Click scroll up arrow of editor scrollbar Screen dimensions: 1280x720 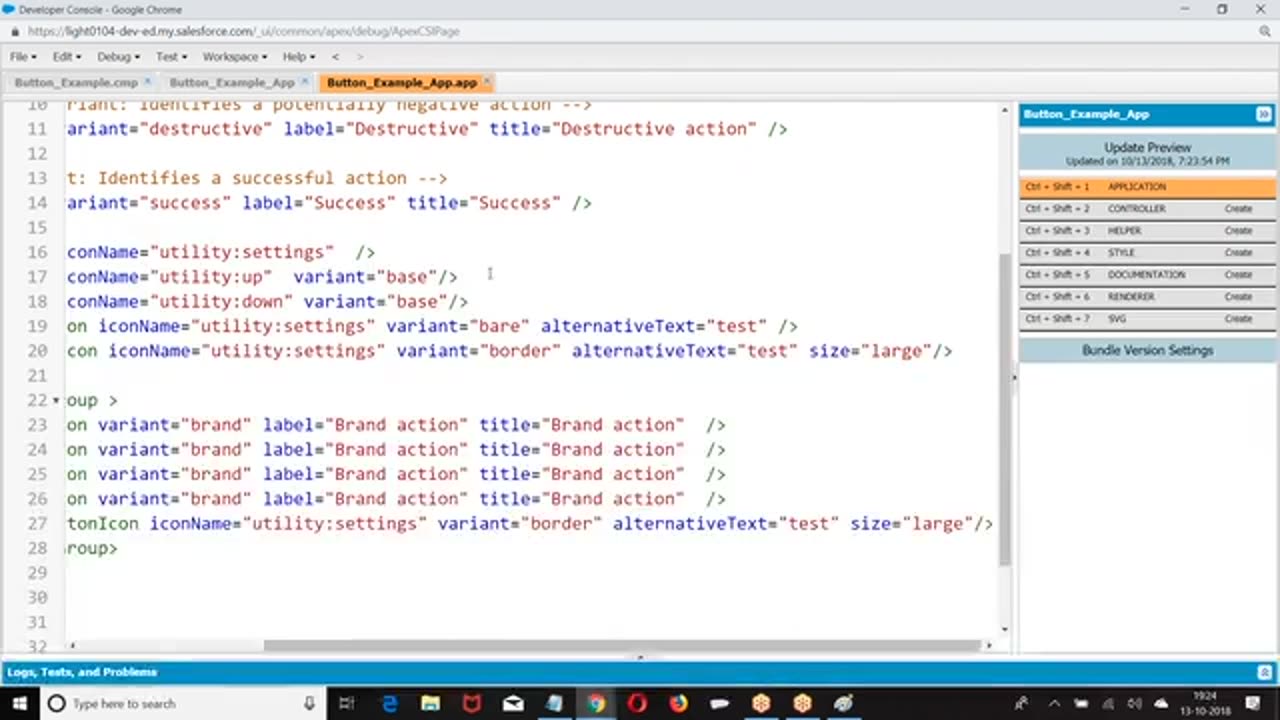[1005, 108]
